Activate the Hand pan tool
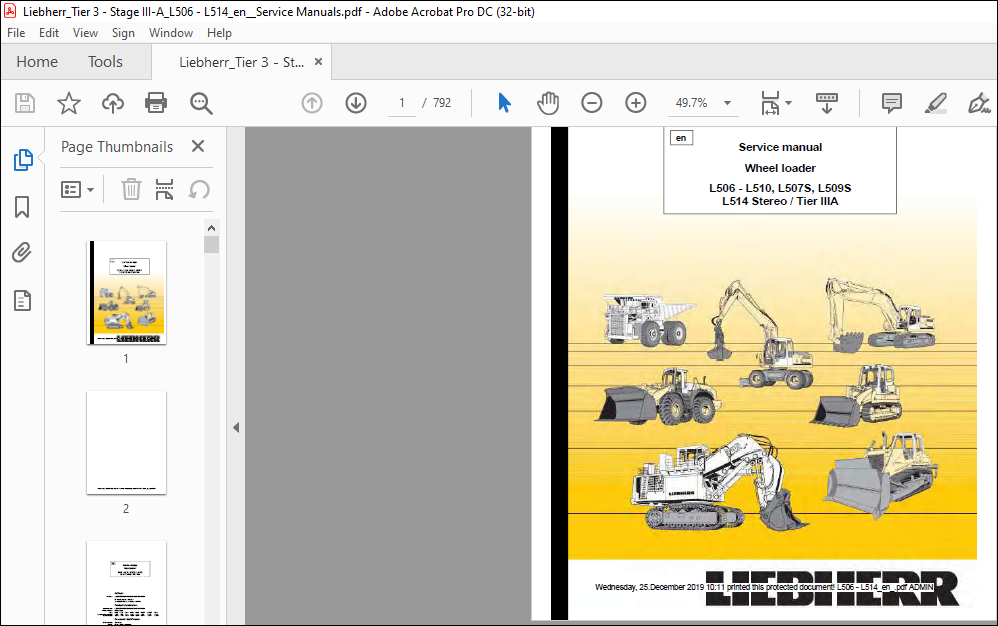 point(547,103)
